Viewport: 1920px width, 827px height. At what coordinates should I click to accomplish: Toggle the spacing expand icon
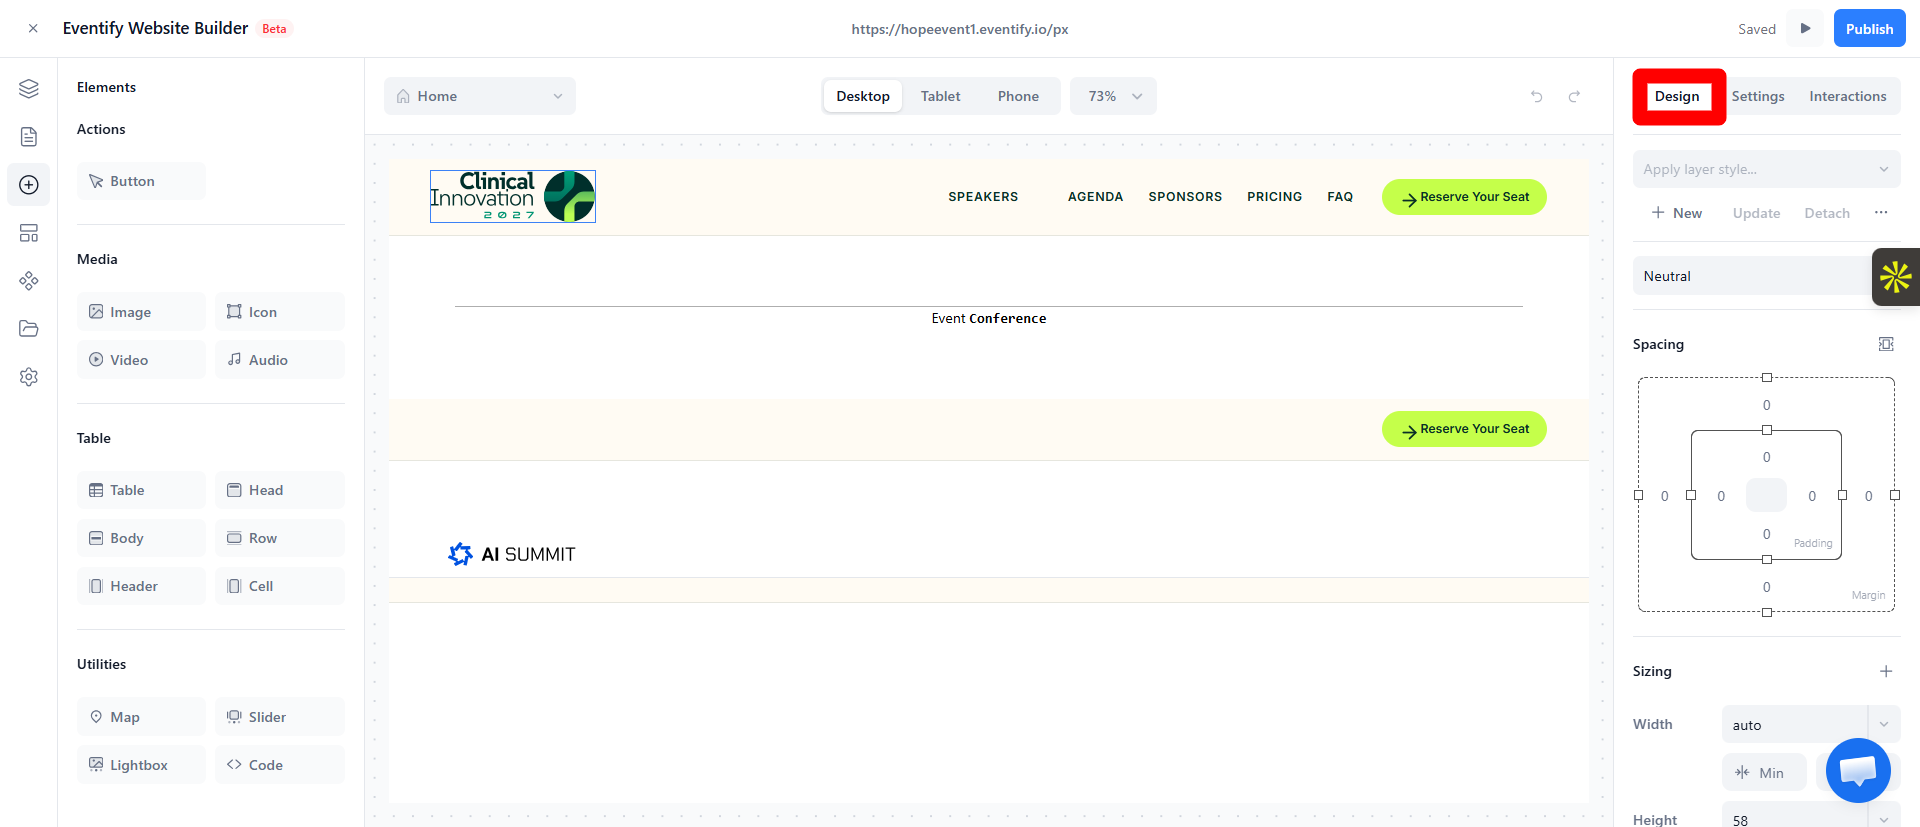[1886, 344]
